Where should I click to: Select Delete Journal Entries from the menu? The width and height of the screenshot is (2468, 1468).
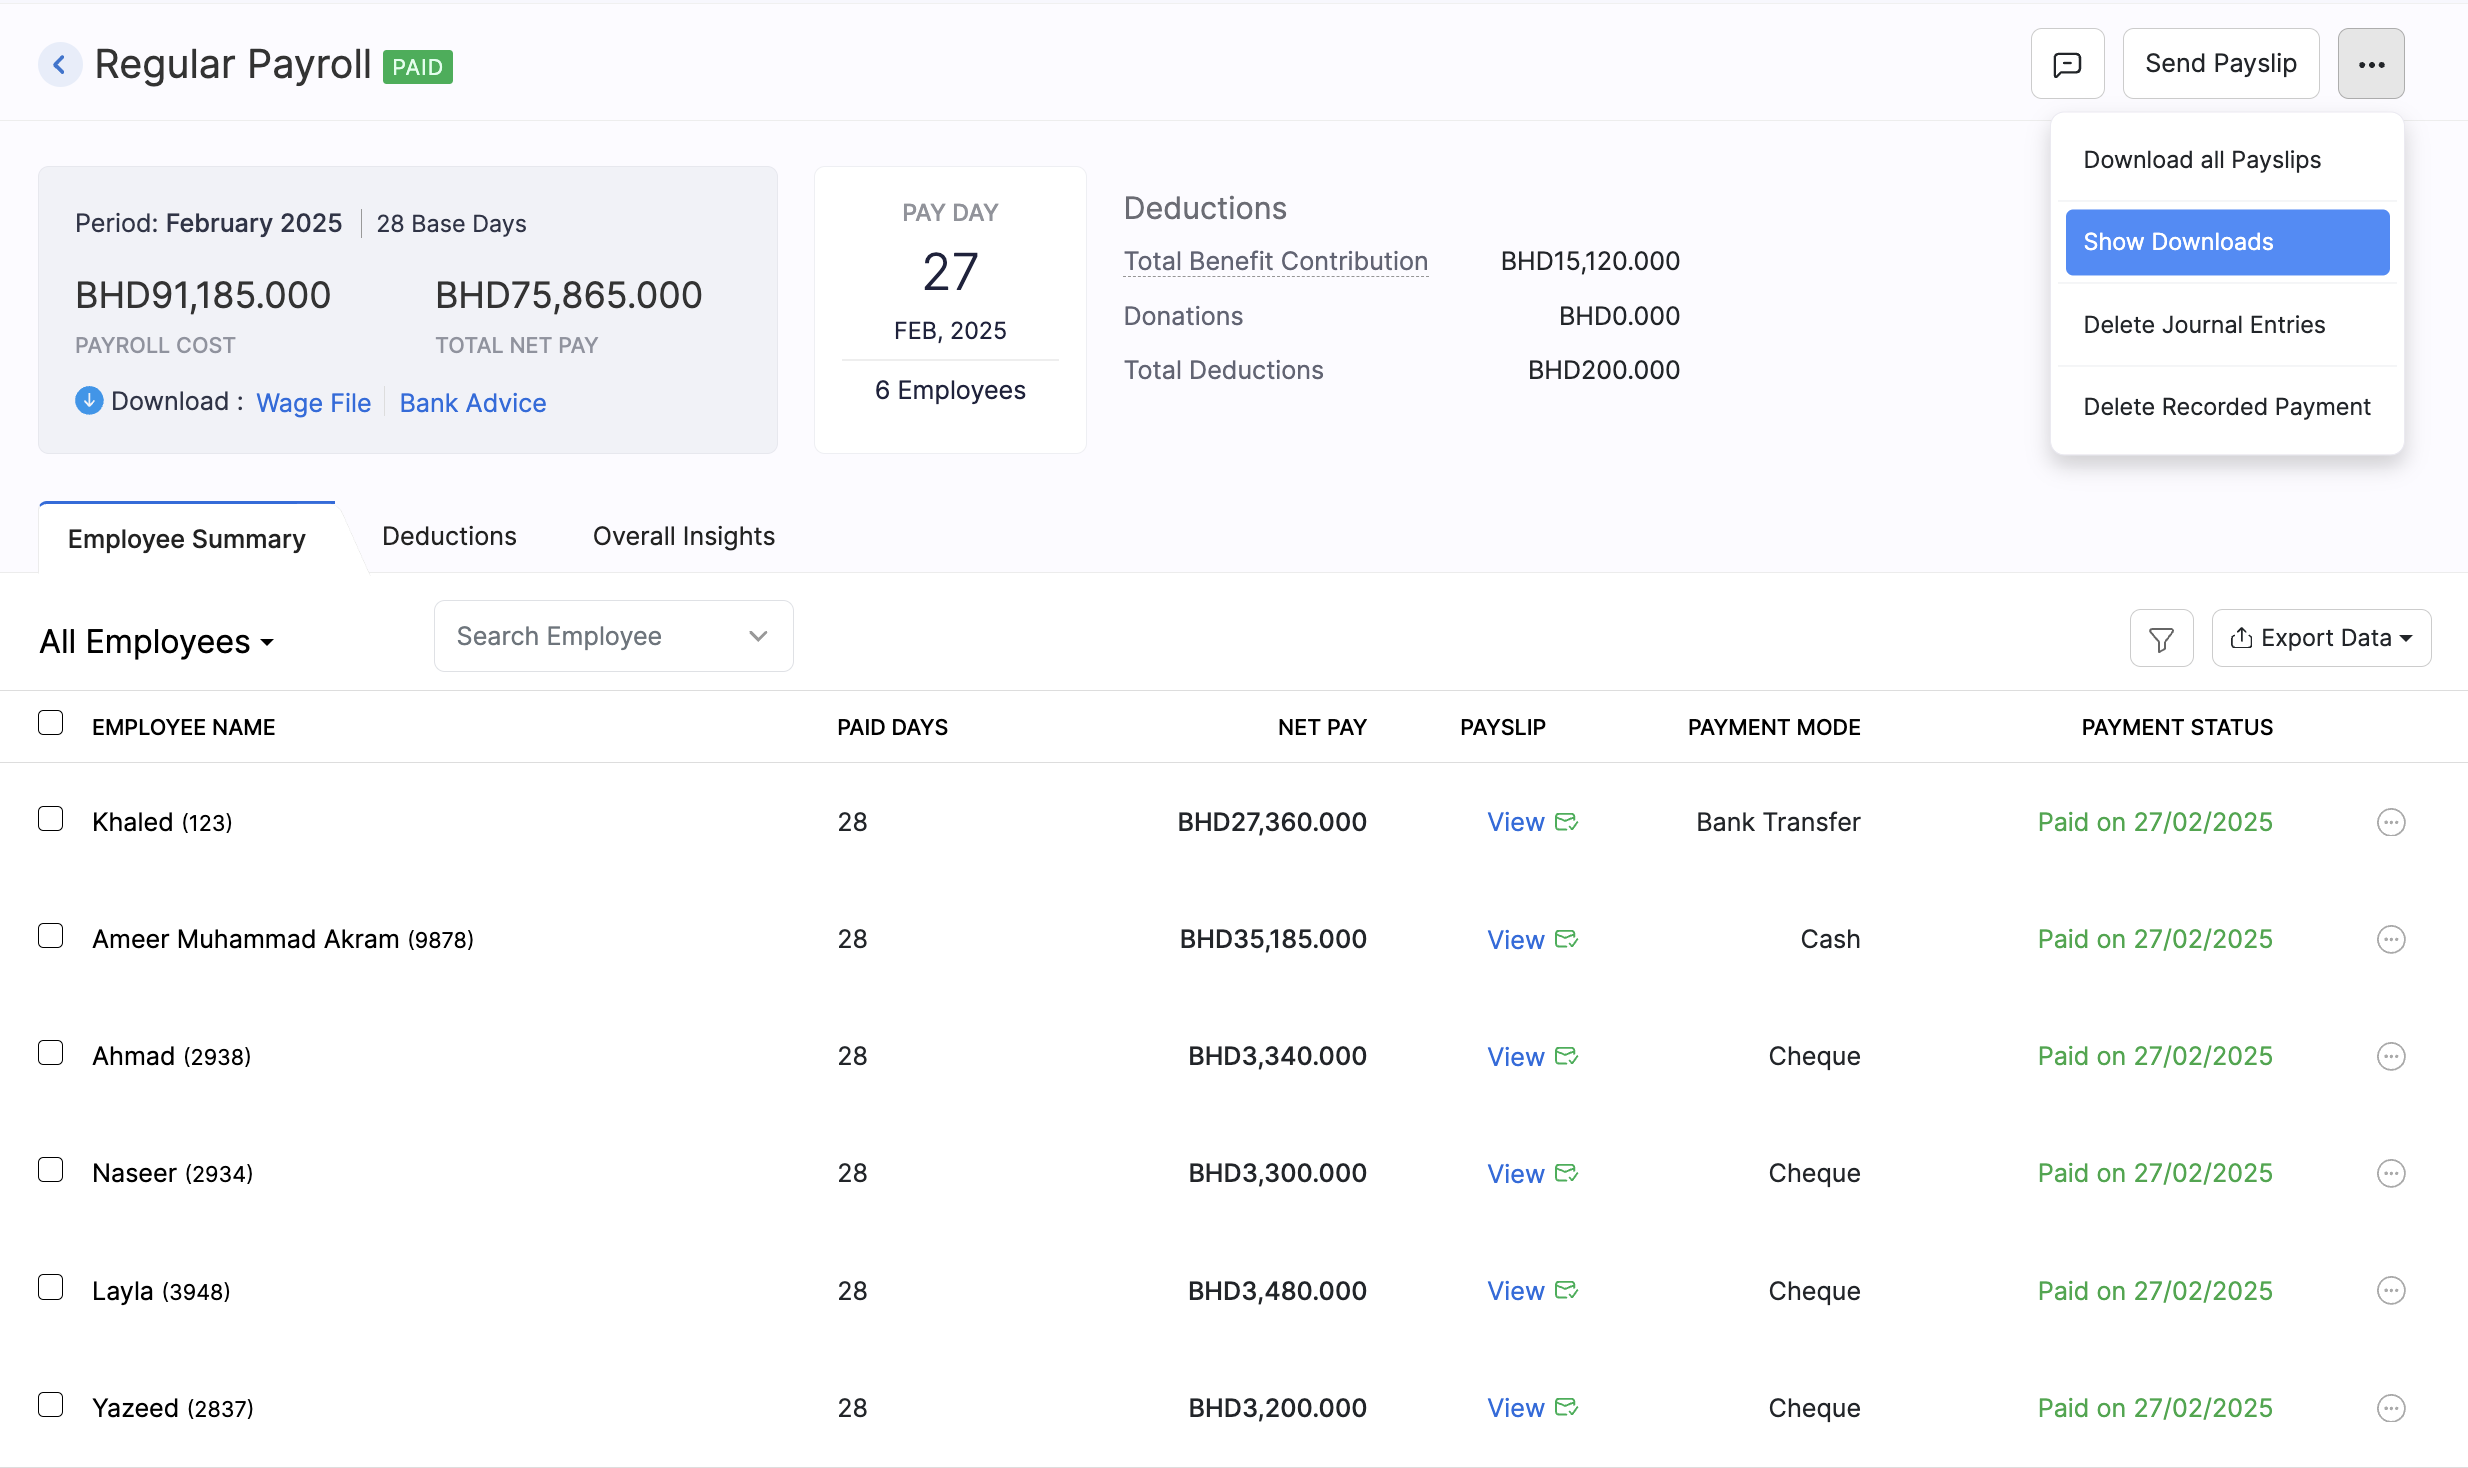click(x=2204, y=324)
